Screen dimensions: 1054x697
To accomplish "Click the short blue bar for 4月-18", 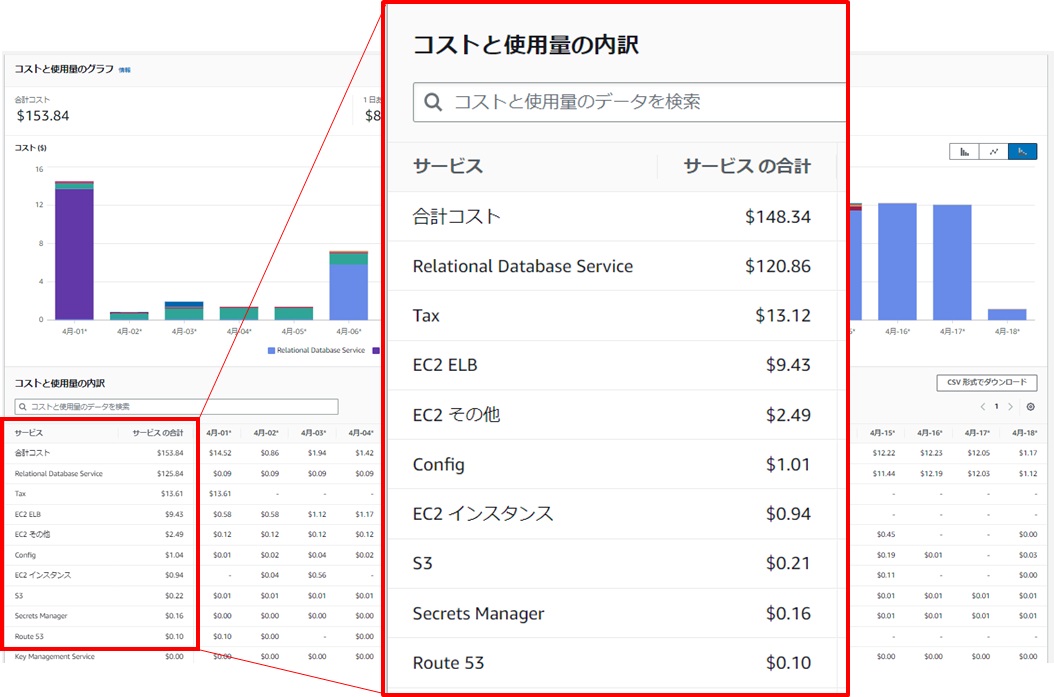I will click(x=1007, y=314).
